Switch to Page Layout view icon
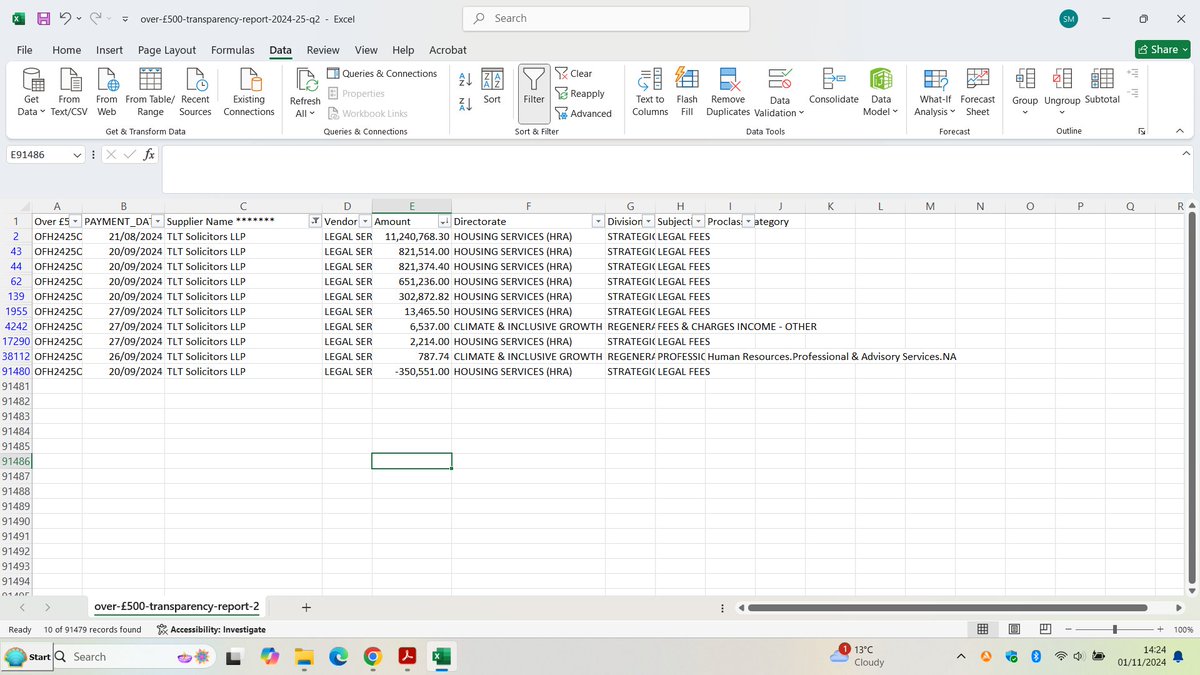This screenshot has height=675, width=1200. pyautogui.click(x=1014, y=630)
